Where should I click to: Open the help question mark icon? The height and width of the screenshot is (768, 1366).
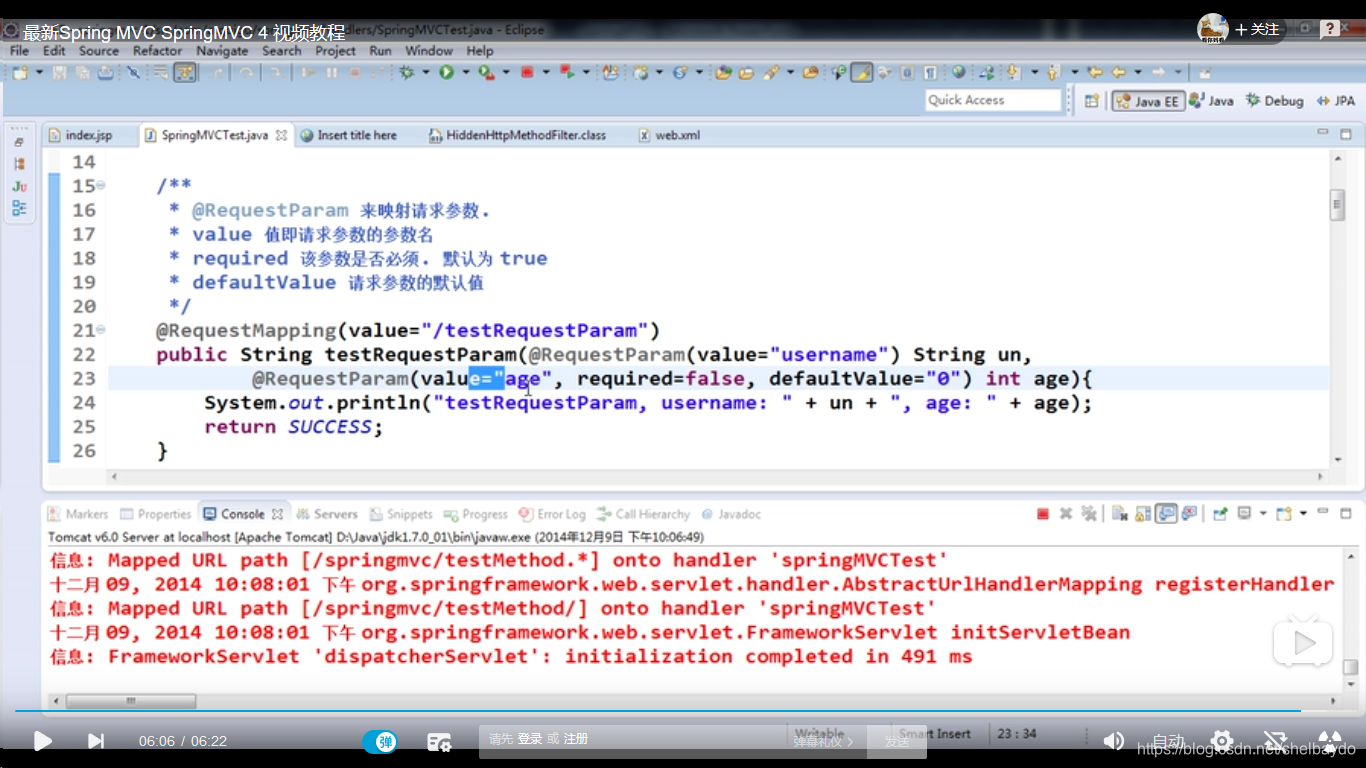tap(1330, 29)
